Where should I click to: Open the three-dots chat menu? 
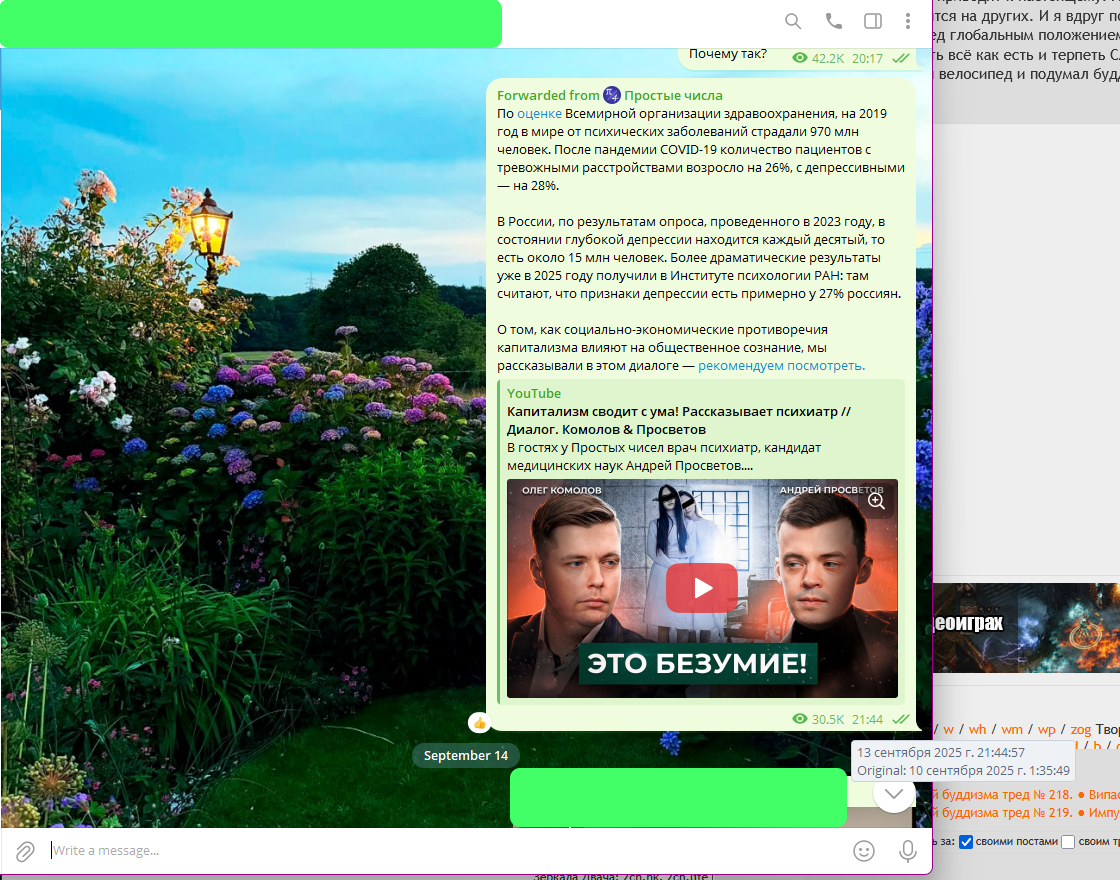point(908,21)
